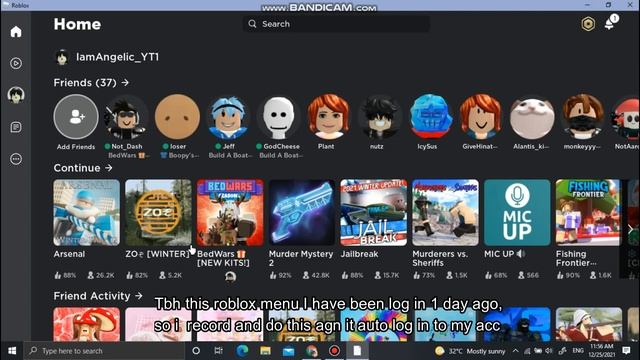The image size is (640, 360).
Task: Open the Discover play icon in sidebar
Action: 16,63
